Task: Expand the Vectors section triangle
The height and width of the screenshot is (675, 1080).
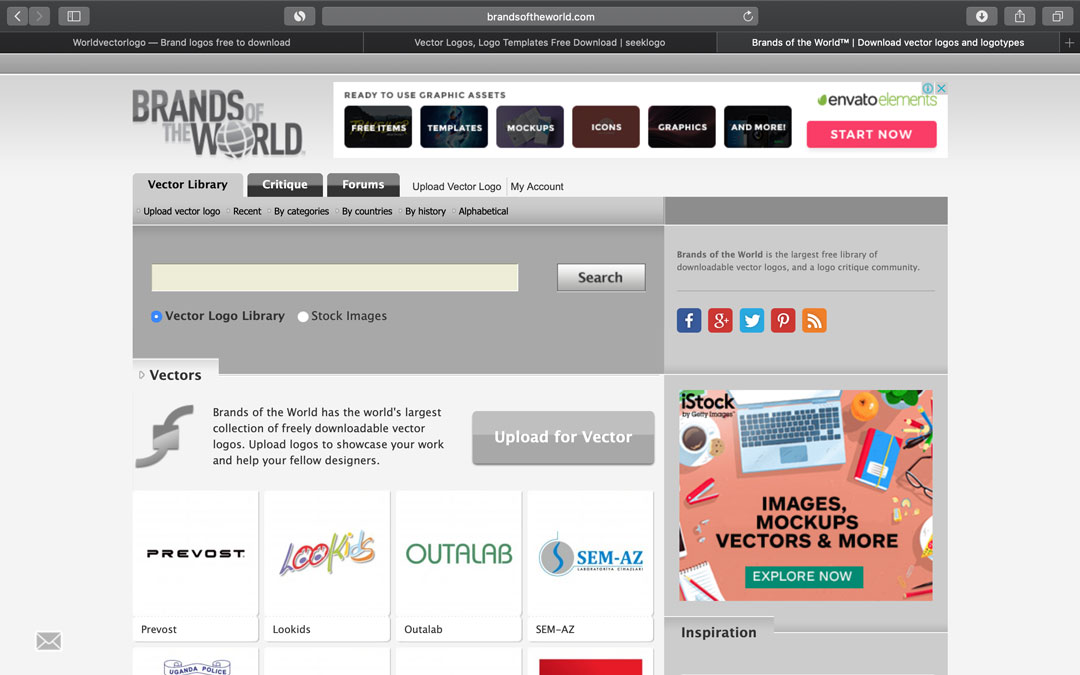Action: click(x=141, y=375)
